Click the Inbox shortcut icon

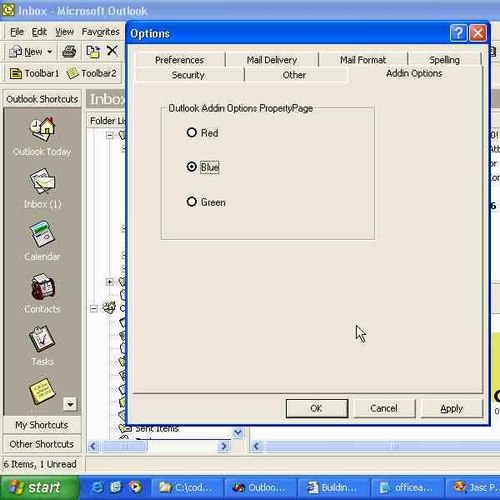pos(42,181)
